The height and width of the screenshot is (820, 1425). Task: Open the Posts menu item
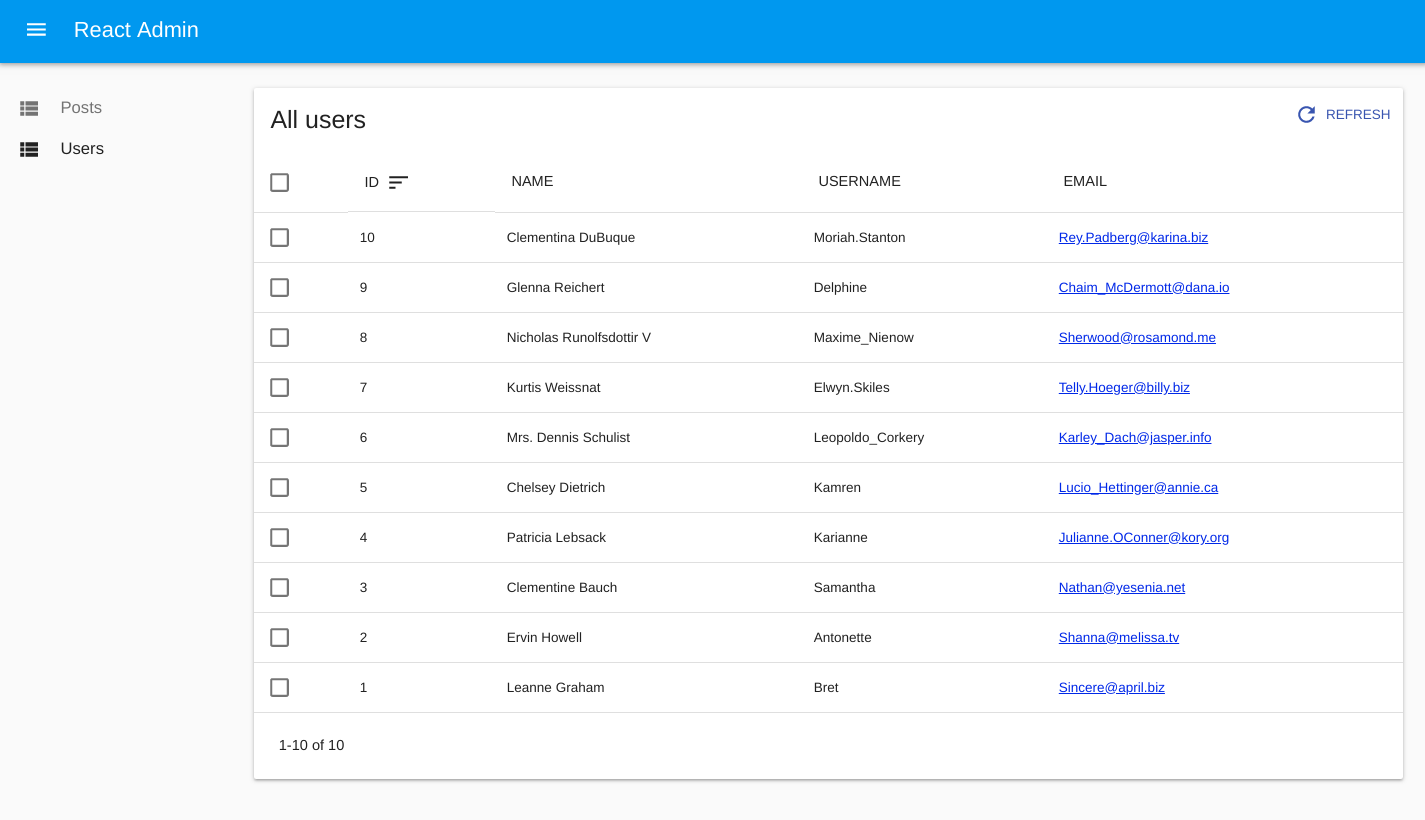pyautogui.click(x=81, y=108)
